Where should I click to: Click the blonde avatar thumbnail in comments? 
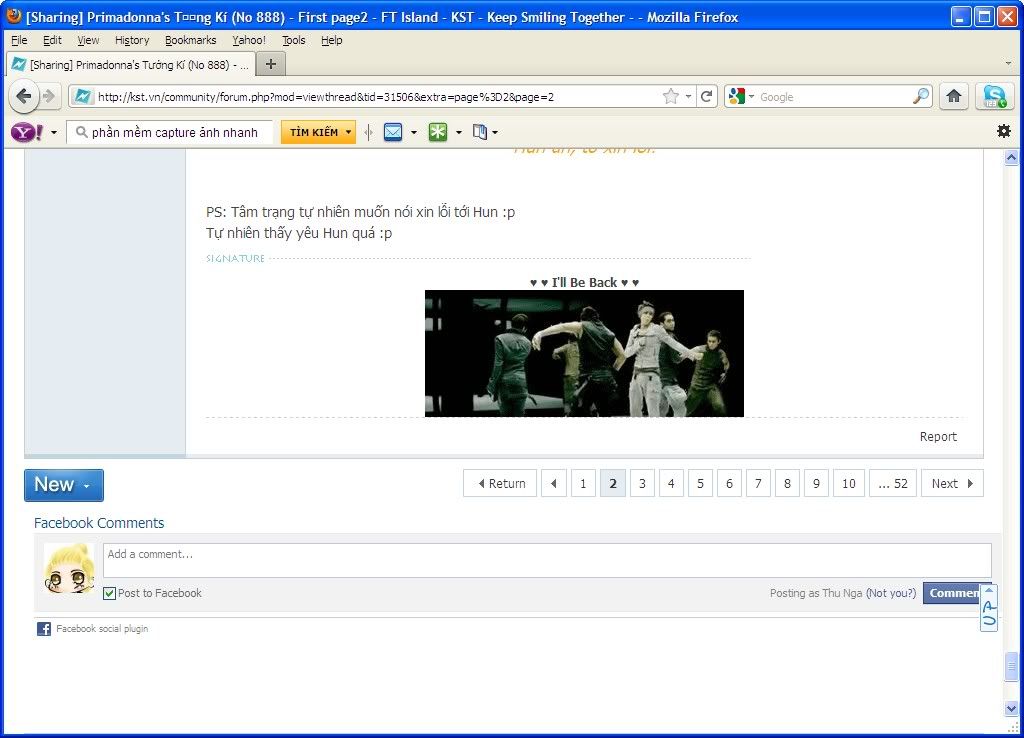coord(69,568)
